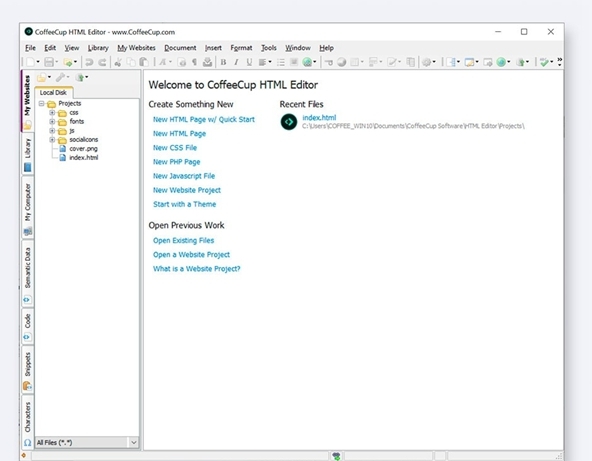Image resolution: width=592 pixels, height=461 pixels.
Task: Open the My Websites menu
Action: tap(136, 48)
